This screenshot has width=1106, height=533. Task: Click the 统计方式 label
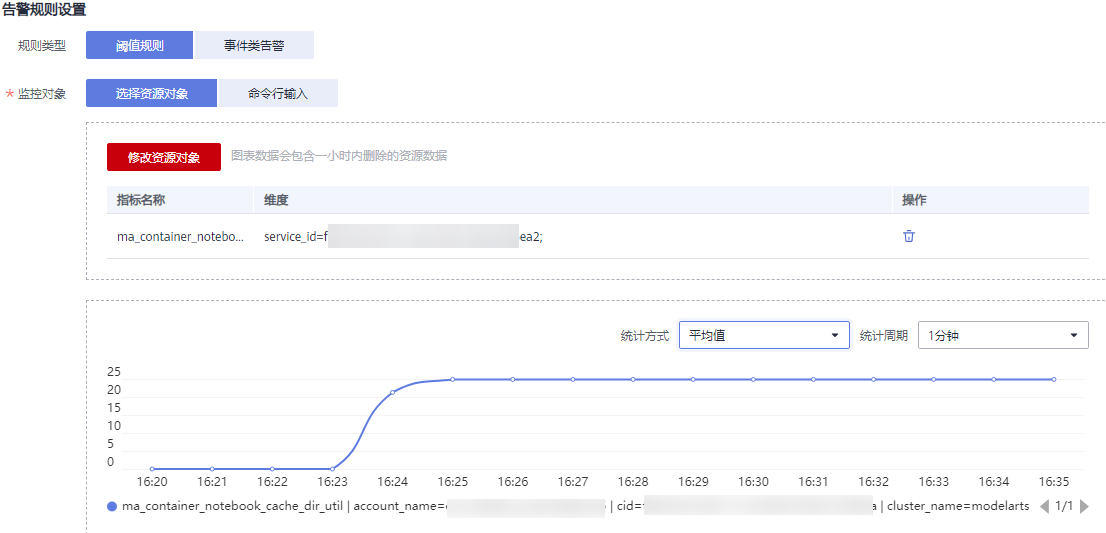645,336
